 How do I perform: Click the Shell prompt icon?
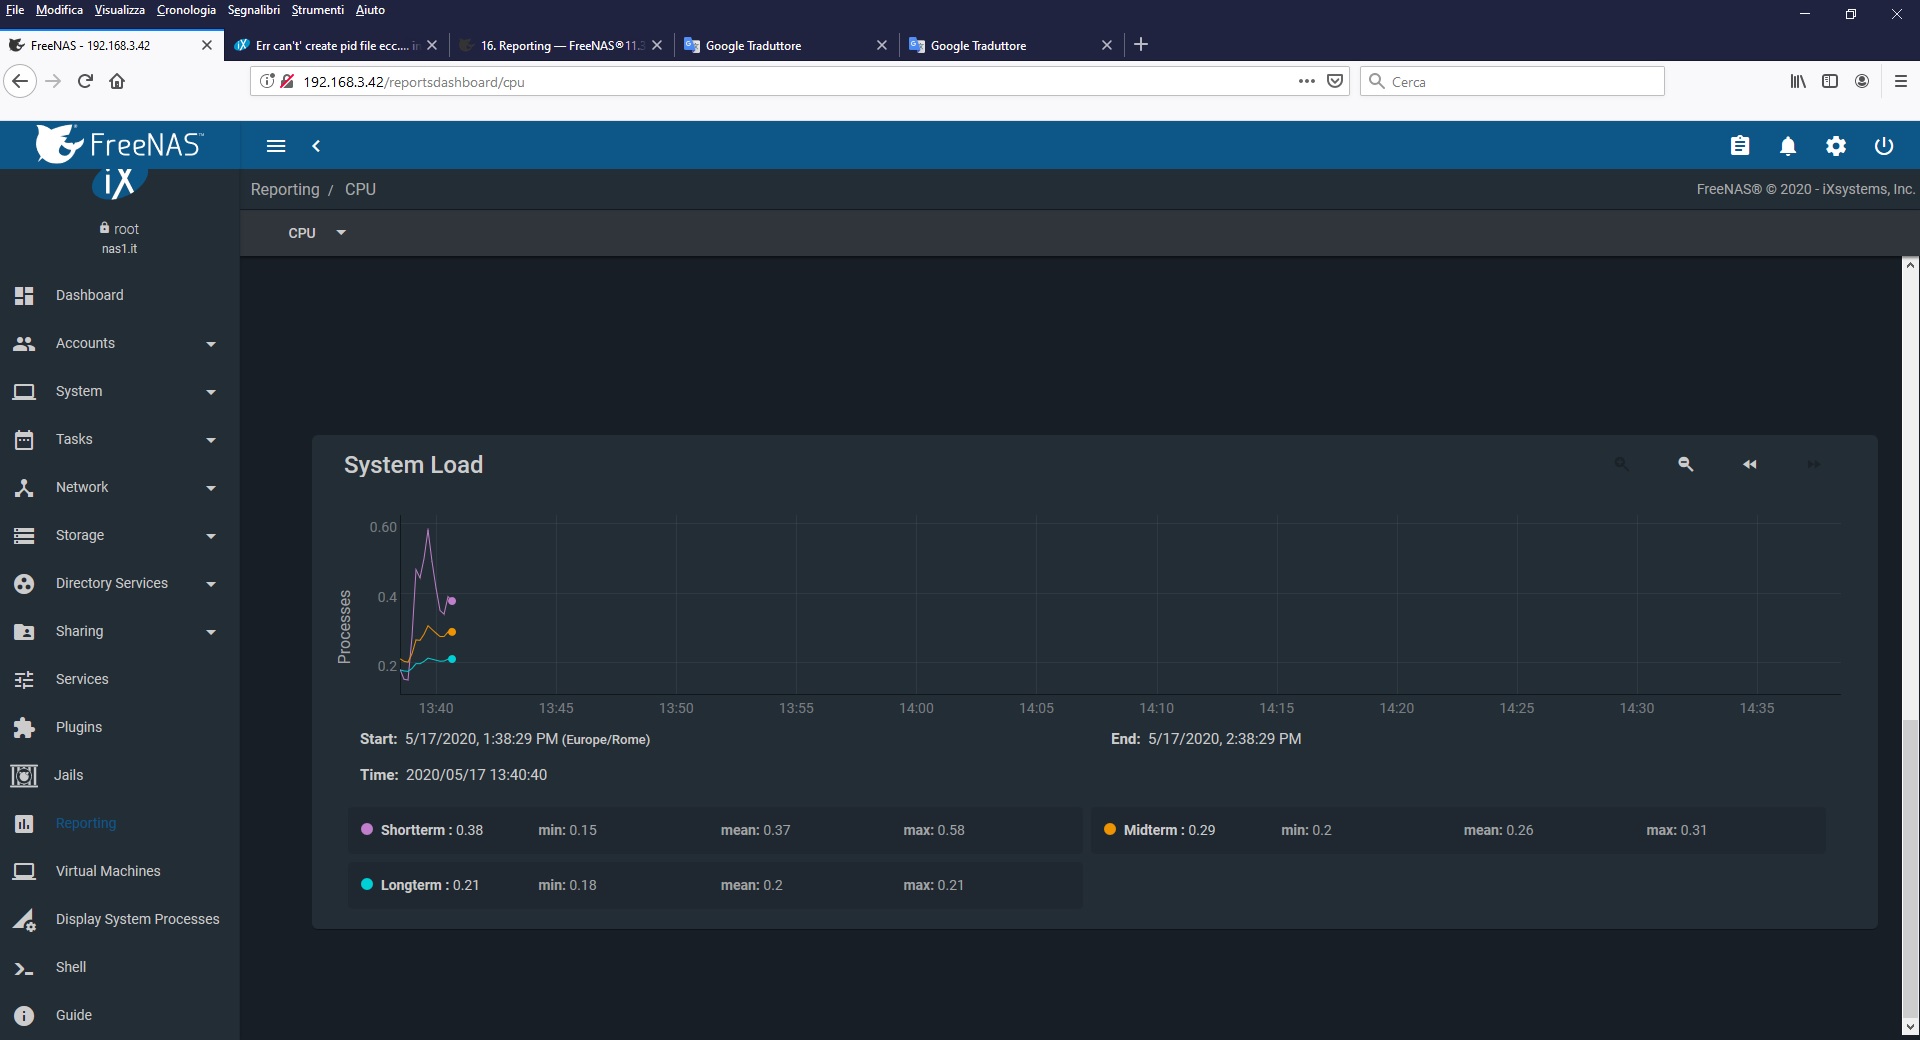point(24,968)
